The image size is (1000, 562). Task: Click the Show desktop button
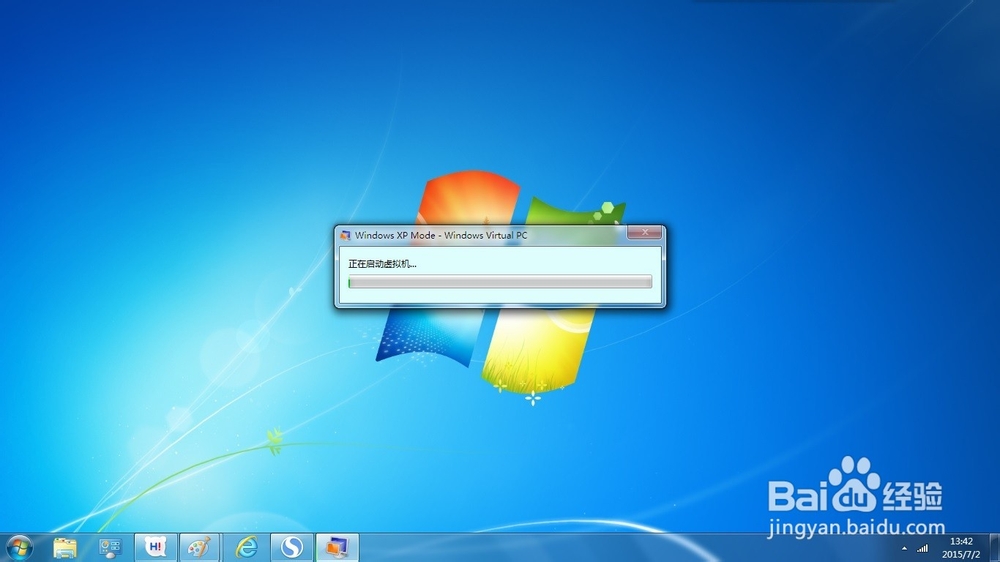[994, 547]
